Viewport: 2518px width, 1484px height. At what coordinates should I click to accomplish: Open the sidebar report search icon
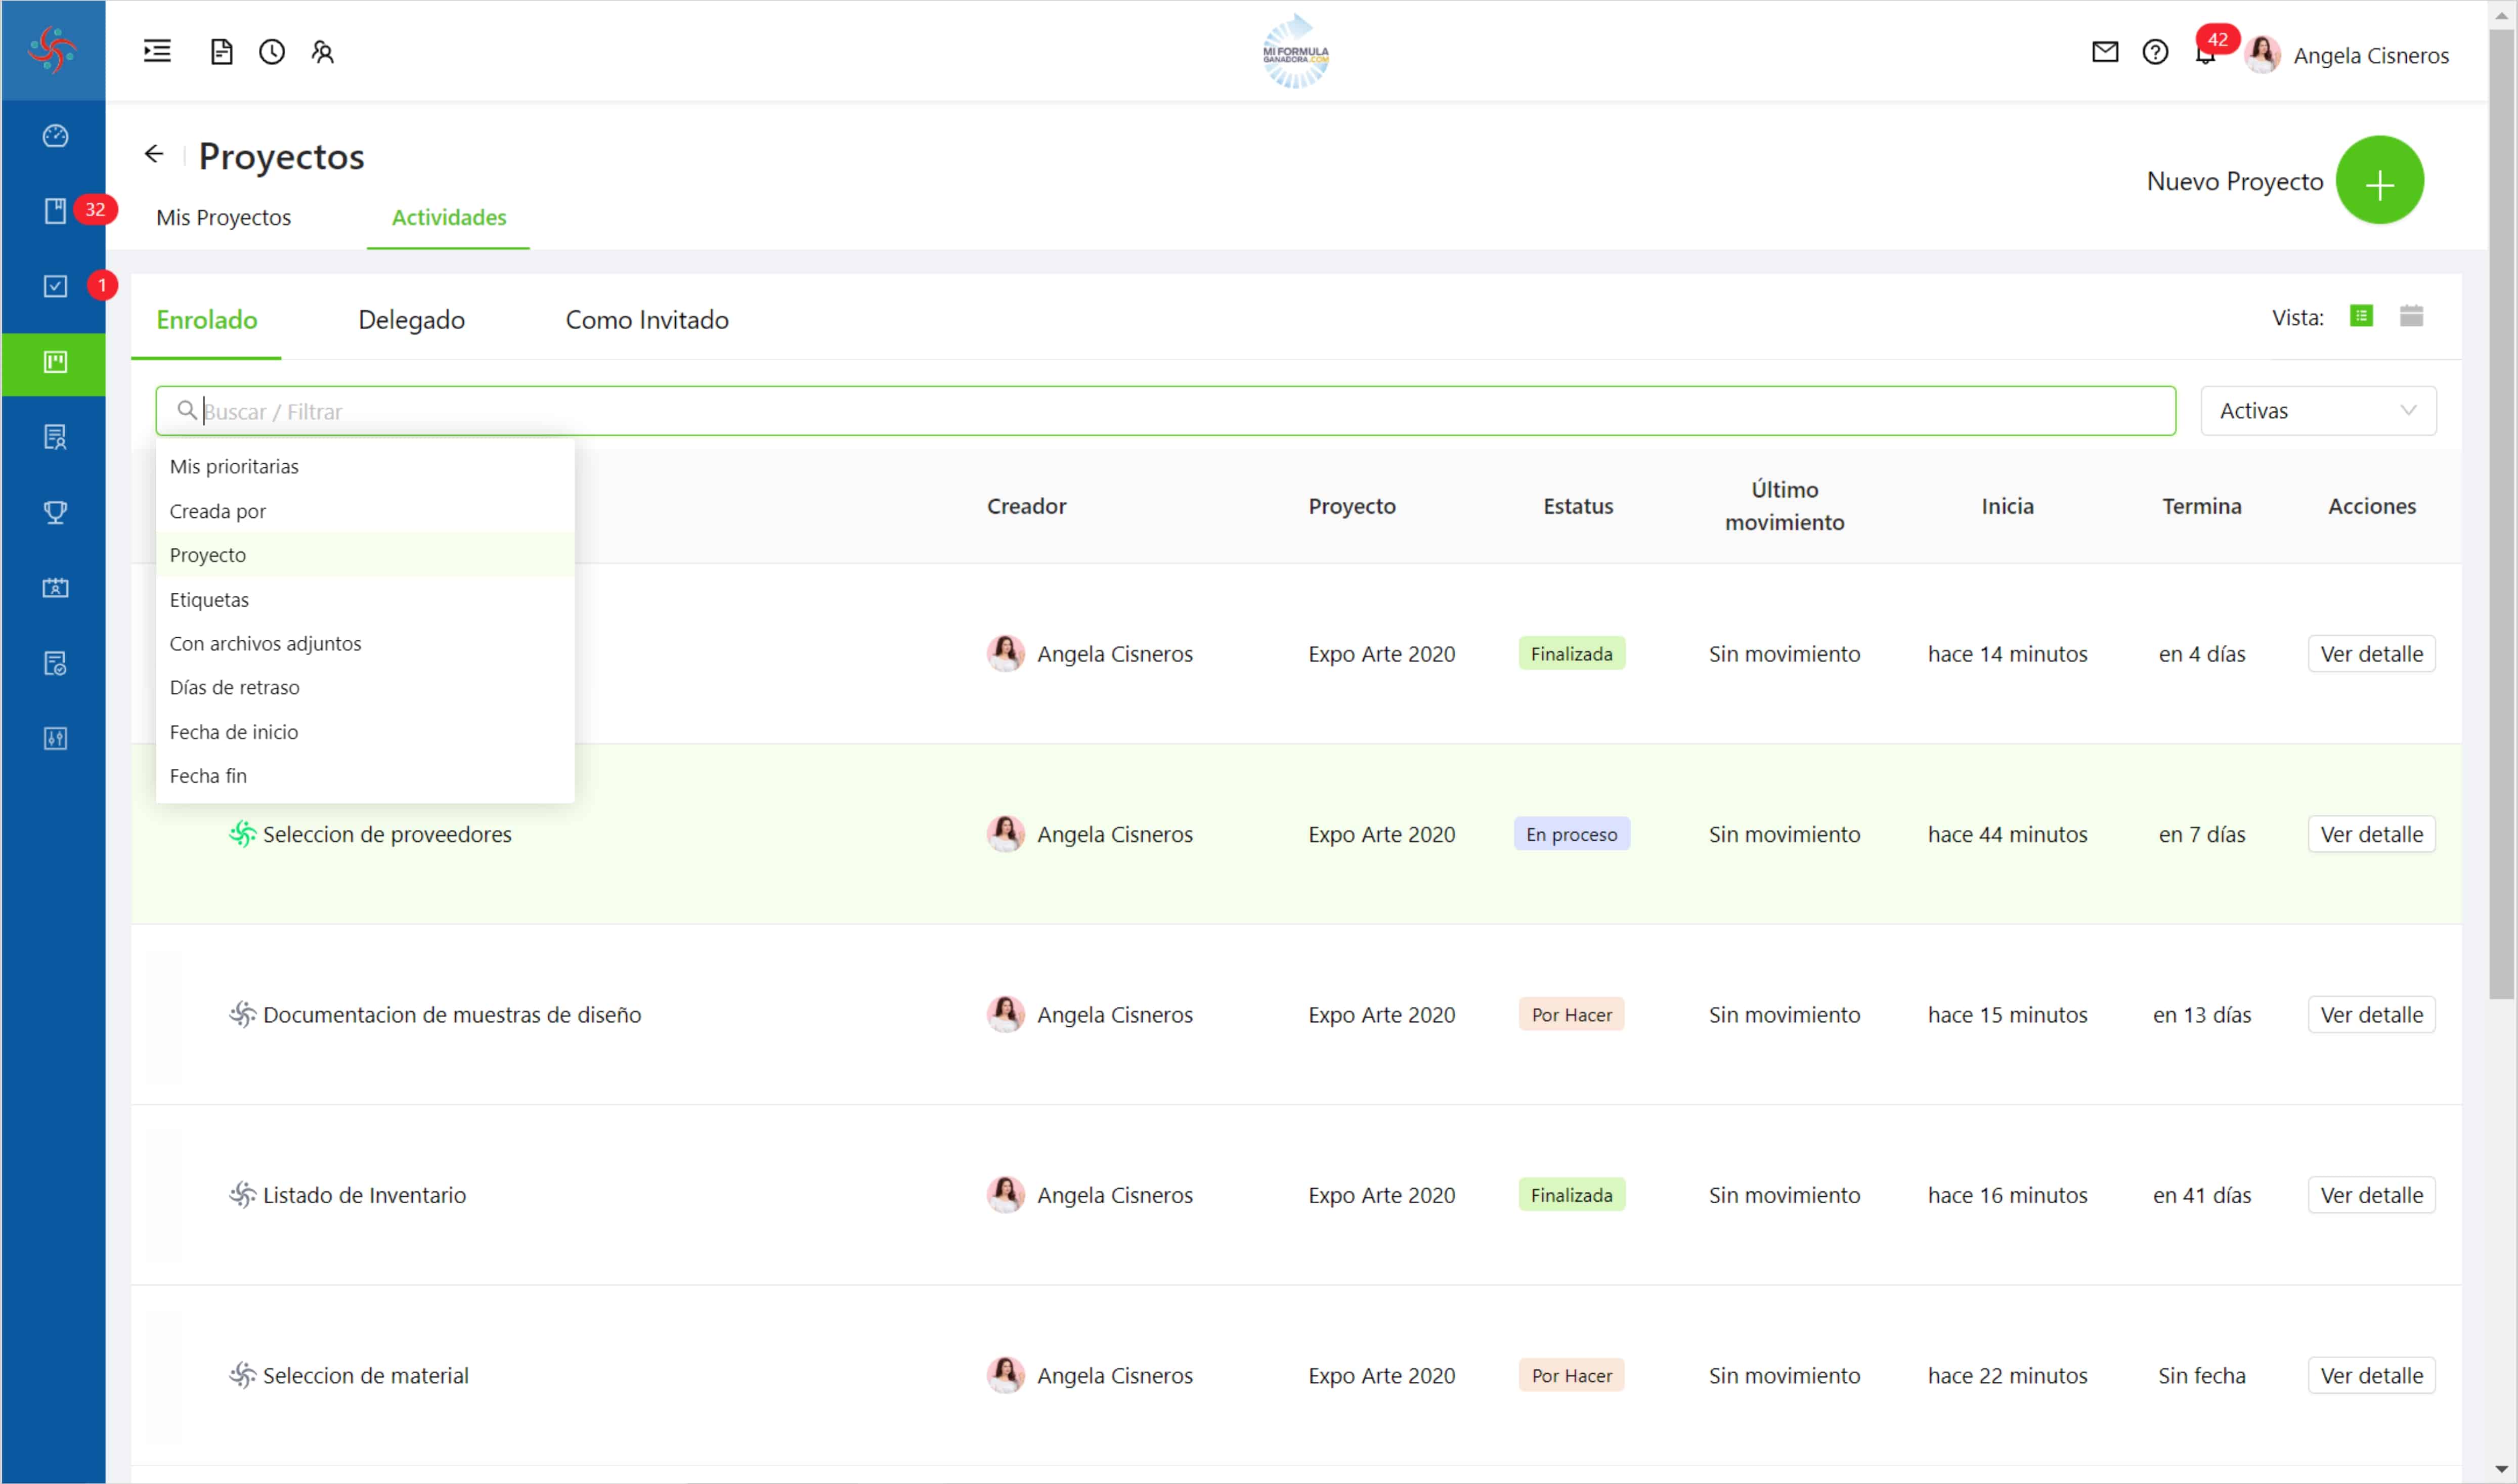click(x=55, y=437)
